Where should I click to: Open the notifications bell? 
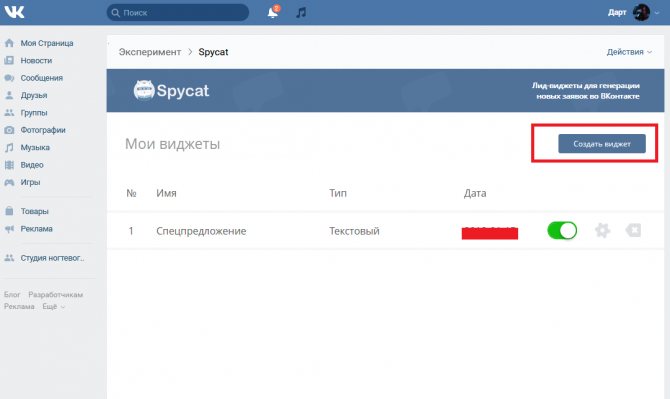click(x=273, y=12)
